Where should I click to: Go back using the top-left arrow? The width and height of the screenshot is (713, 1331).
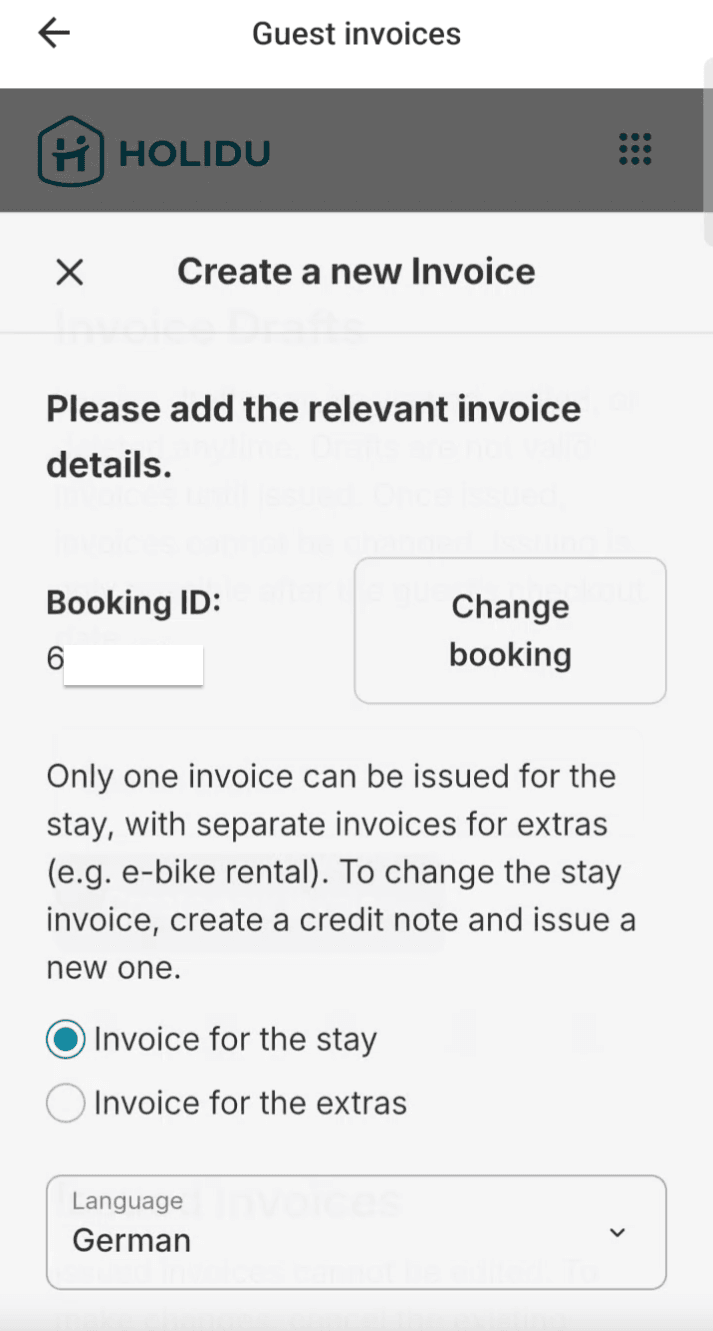click(x=54, y=33)
